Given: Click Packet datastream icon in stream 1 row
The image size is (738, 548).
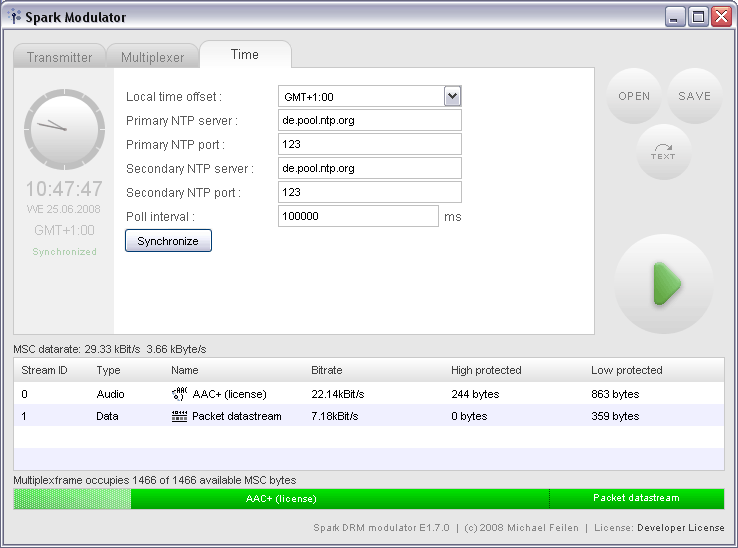Looking at the screenshot, I should [x=179, y=416].
